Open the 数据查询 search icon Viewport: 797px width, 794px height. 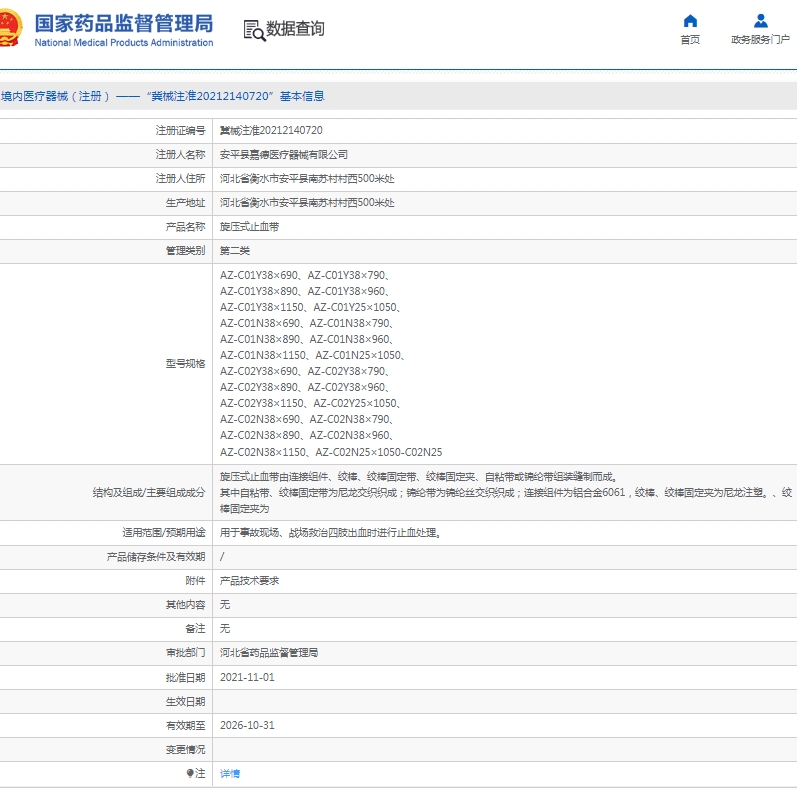point(254,30)
